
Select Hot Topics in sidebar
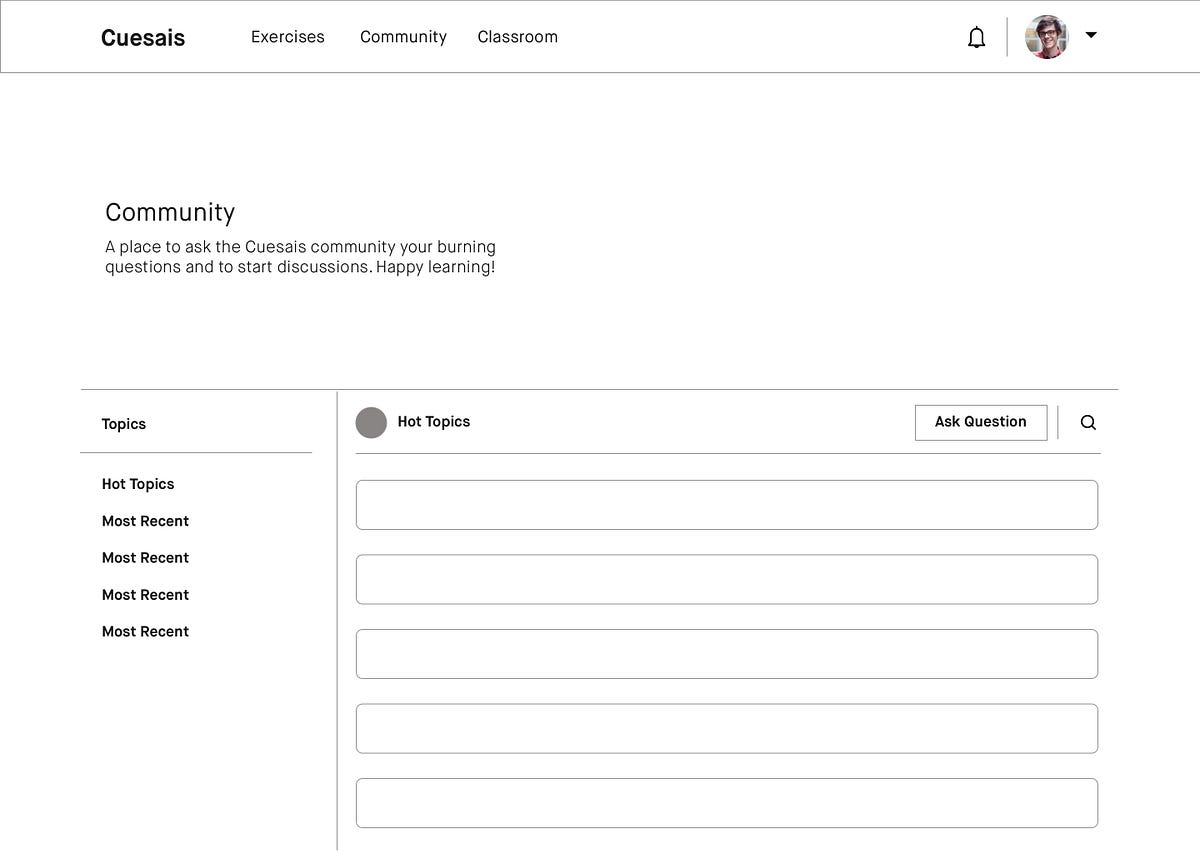tap(138, 484)
